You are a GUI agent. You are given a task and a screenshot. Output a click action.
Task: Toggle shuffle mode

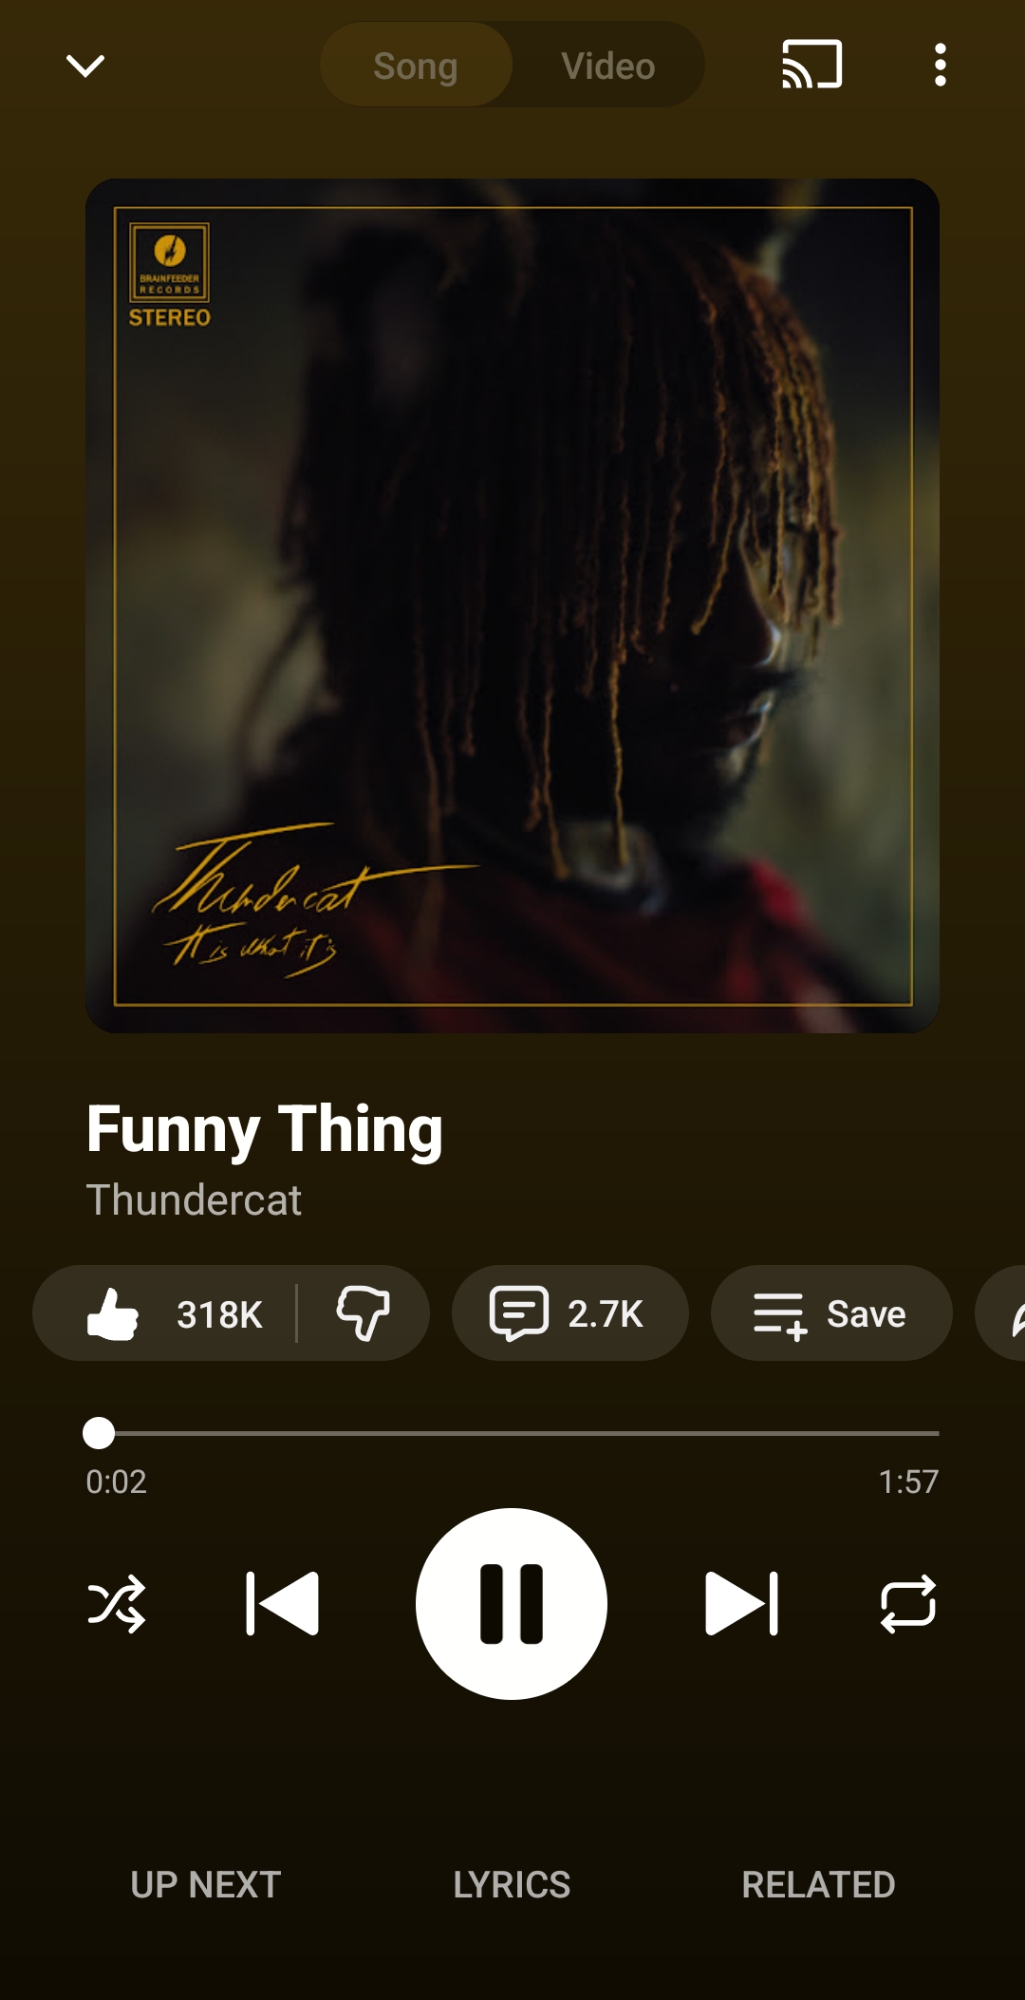[116, 1604]
